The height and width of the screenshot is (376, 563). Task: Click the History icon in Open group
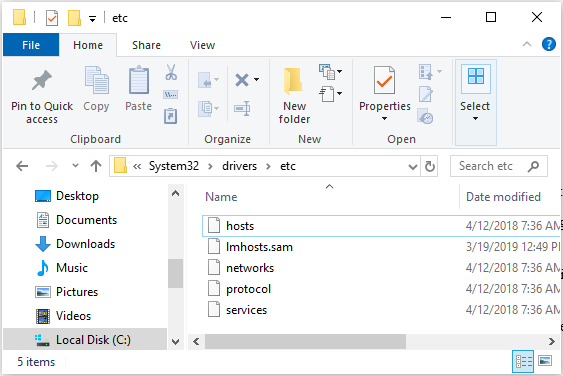[425, 116]
